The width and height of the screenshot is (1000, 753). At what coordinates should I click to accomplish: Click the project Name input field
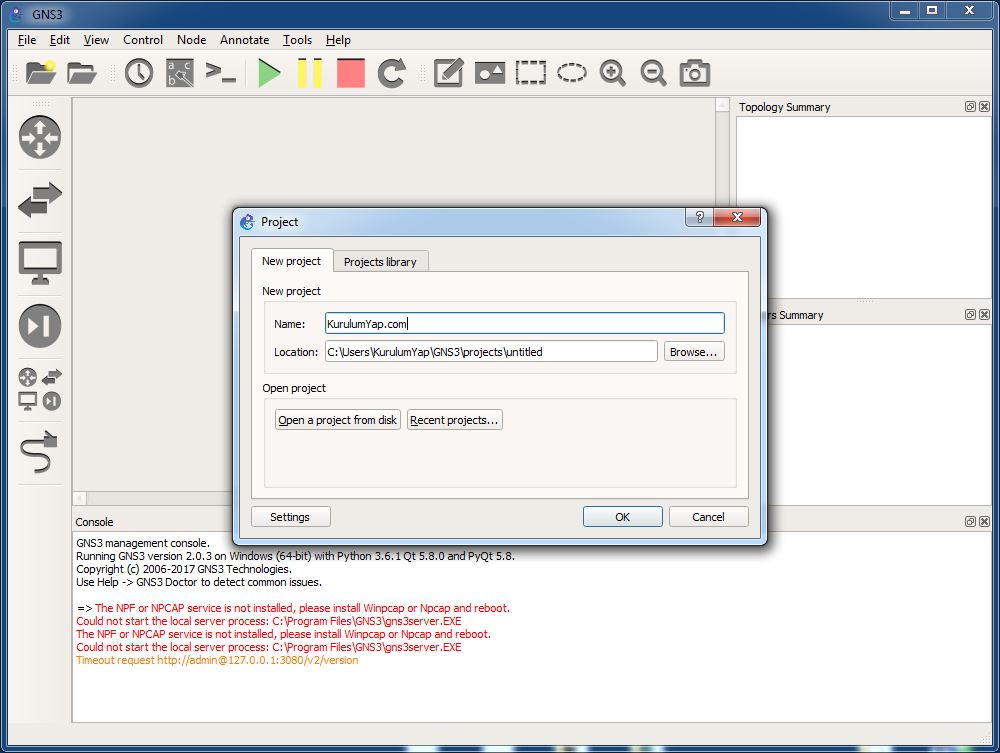pyautogui.click(x=524, y=323)
